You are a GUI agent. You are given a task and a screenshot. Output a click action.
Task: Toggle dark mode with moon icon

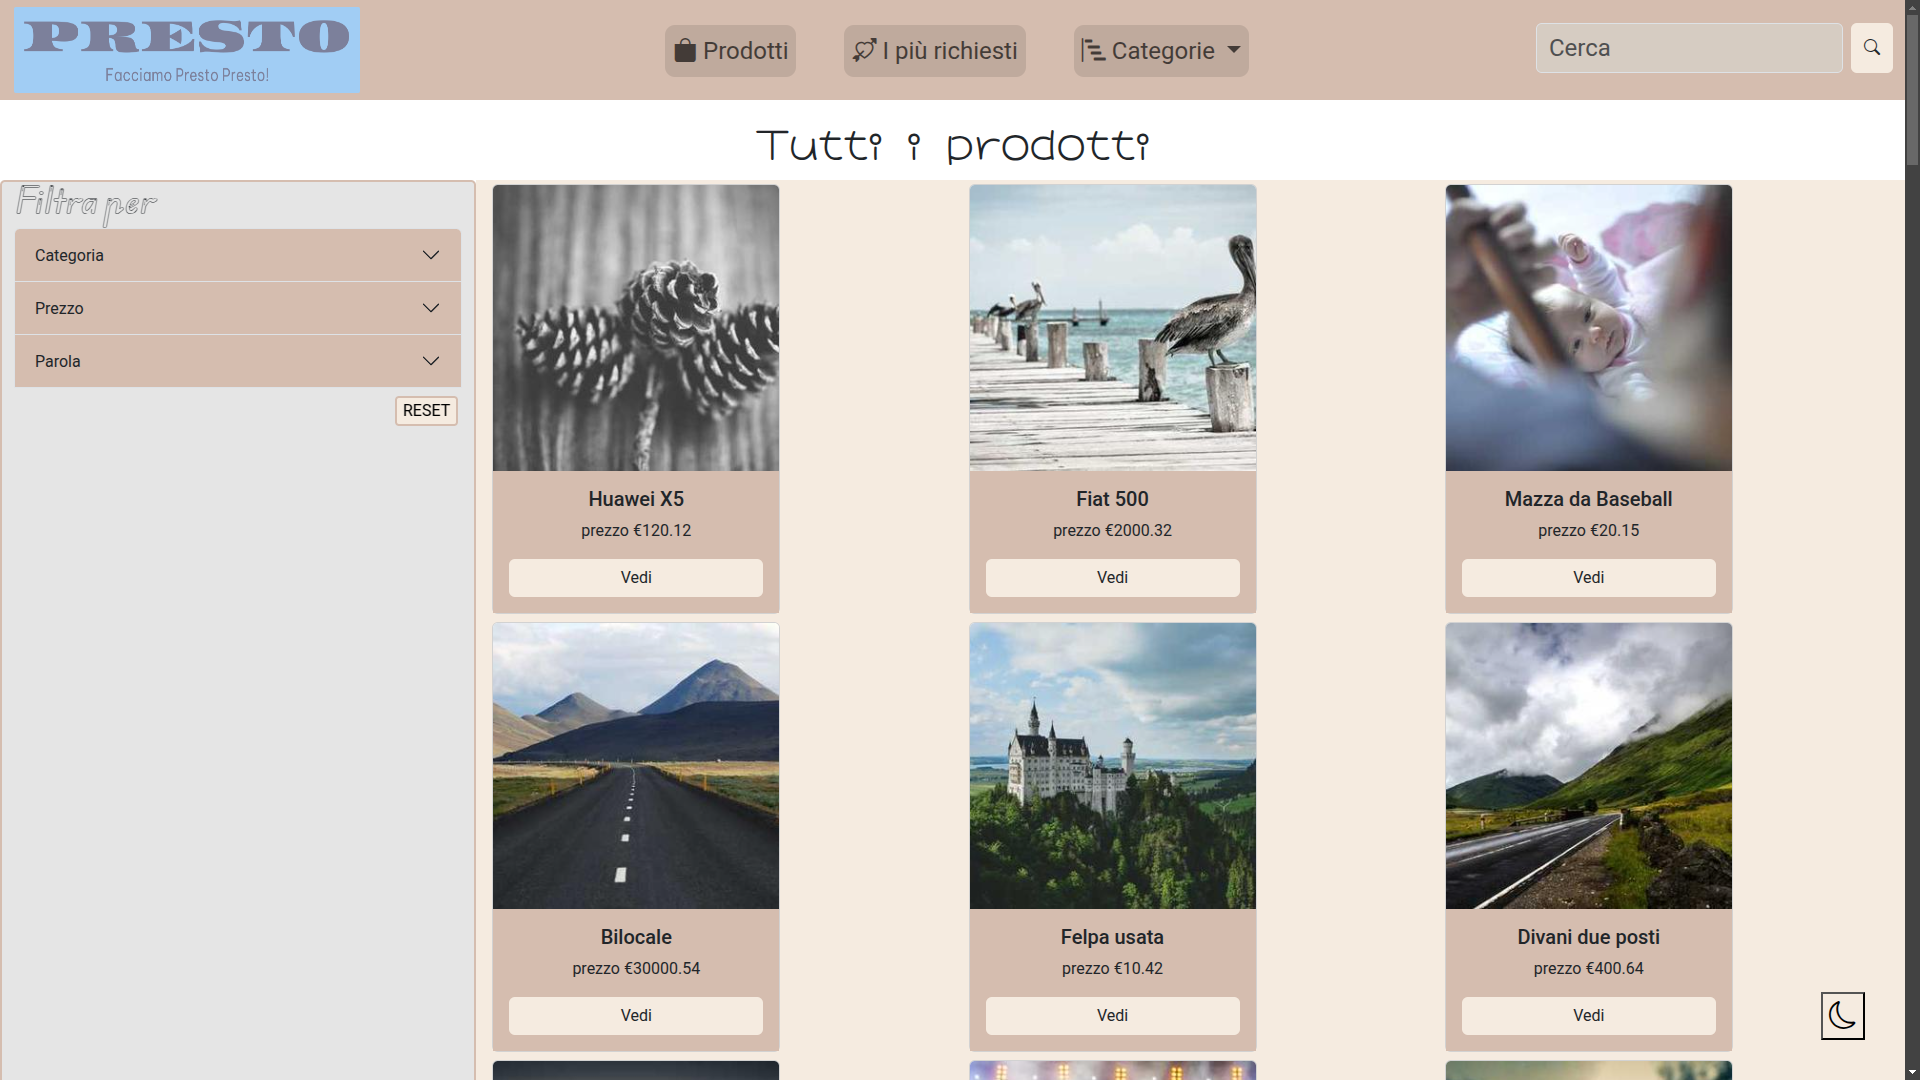click(x=1842, y=1016)
